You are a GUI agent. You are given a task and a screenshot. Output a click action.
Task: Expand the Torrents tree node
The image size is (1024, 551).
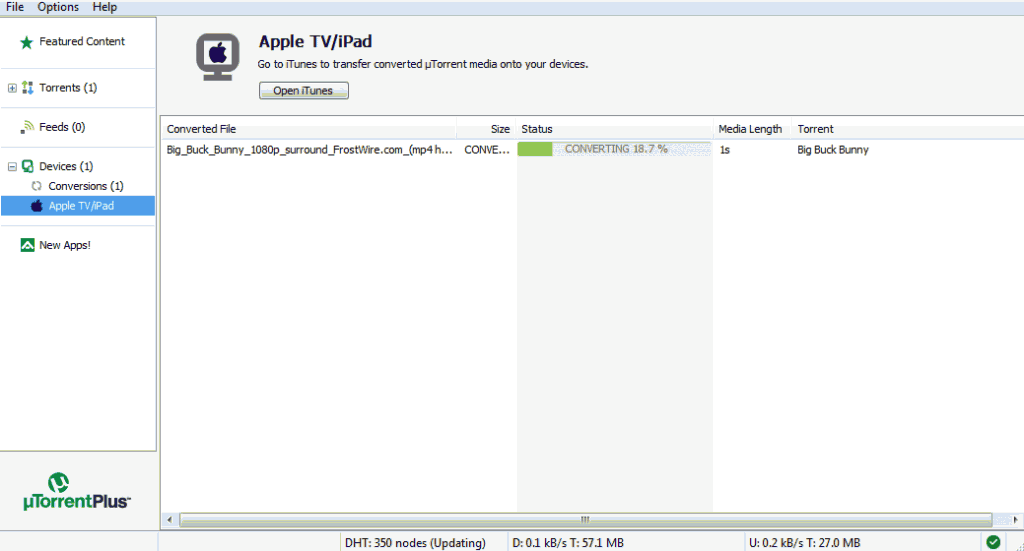tap(12, 88)
